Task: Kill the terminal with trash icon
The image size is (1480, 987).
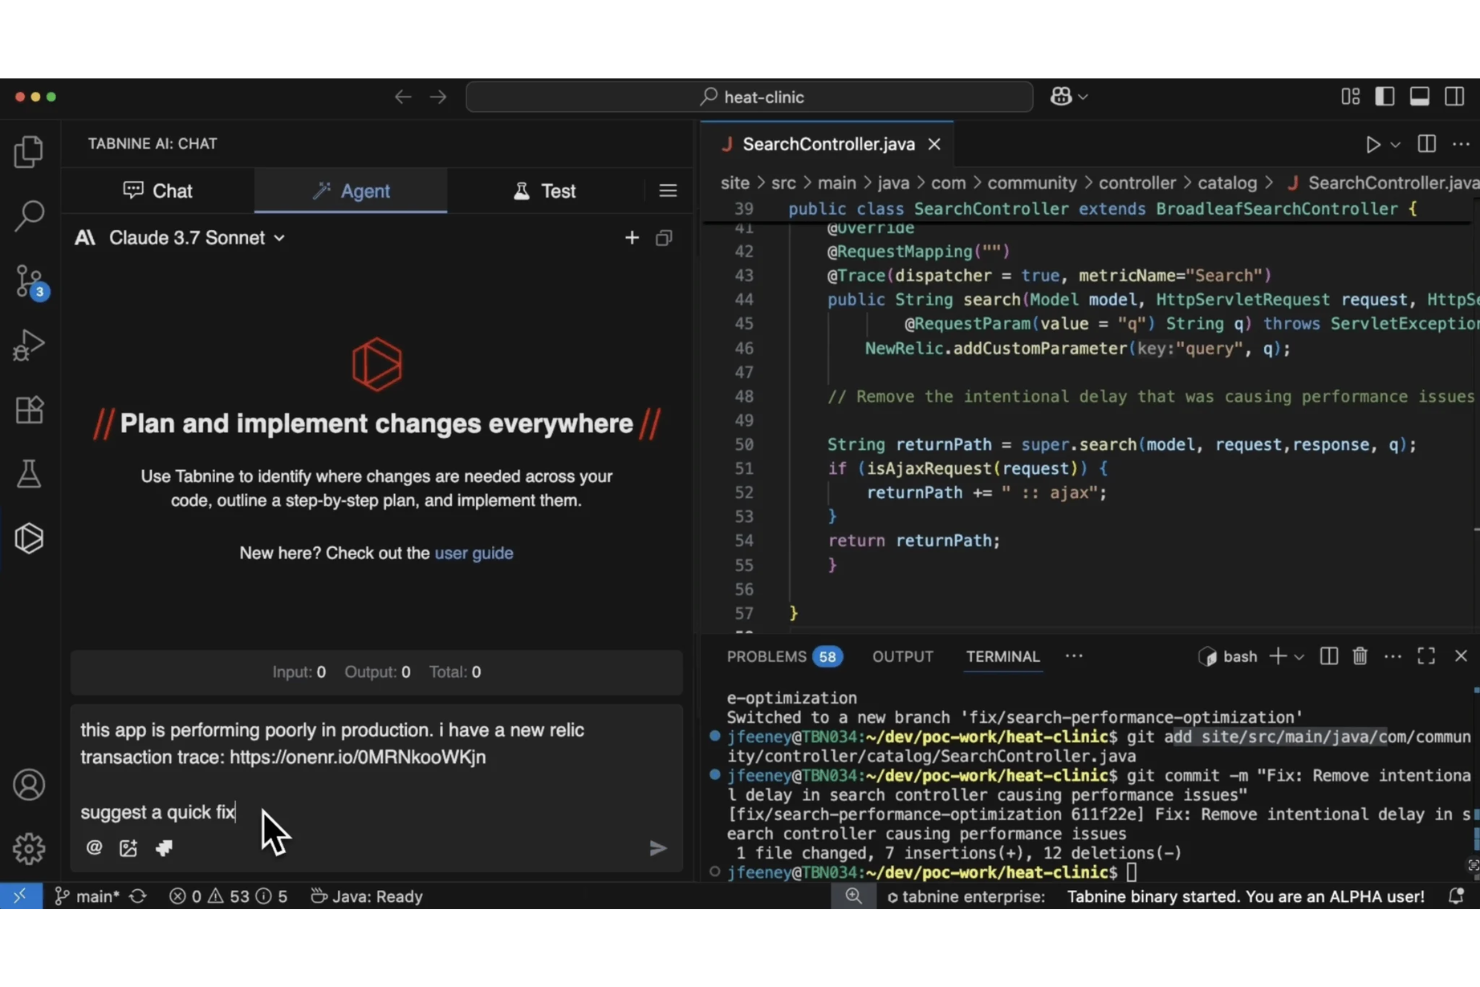Action: [x=1360, y=656]
